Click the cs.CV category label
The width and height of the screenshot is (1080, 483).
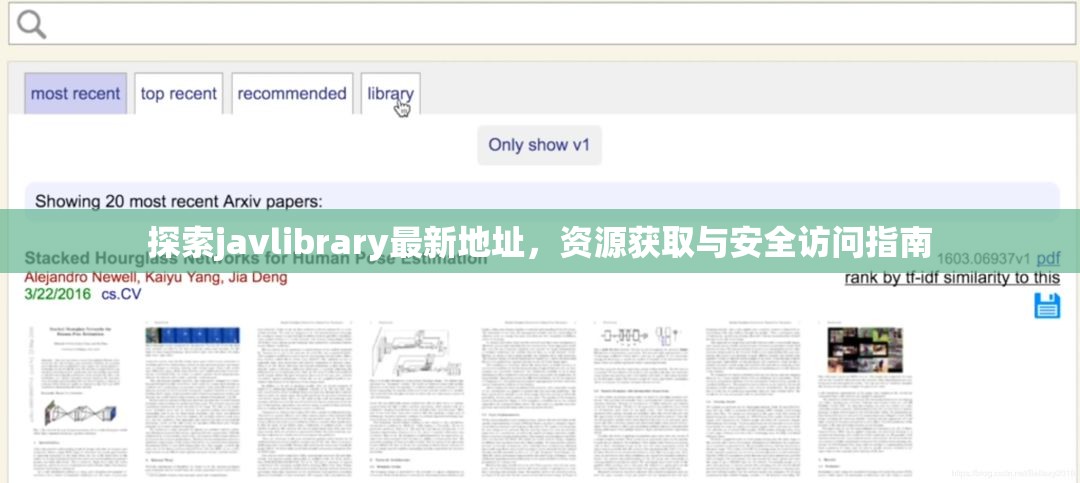coord(121,294)
